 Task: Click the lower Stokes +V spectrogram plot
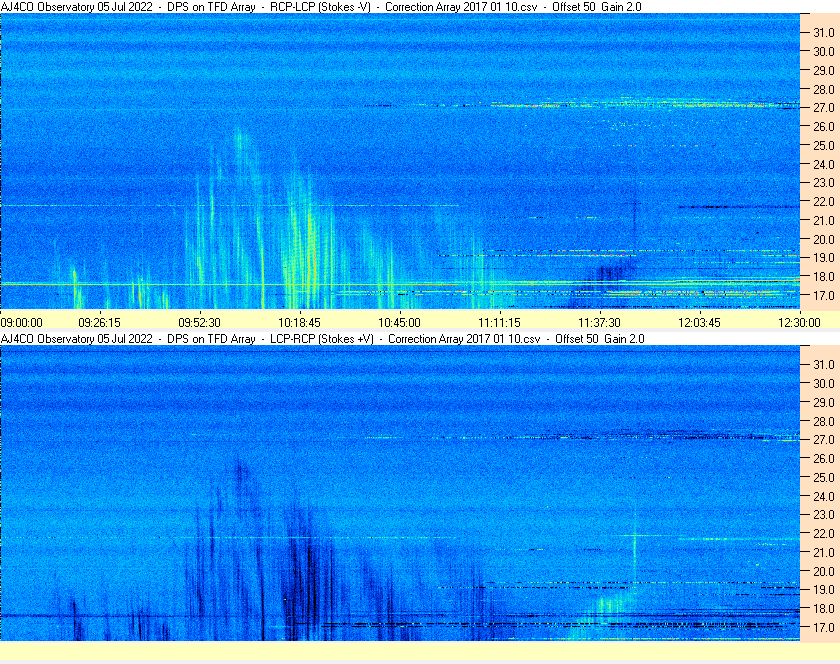coord(400,493)
